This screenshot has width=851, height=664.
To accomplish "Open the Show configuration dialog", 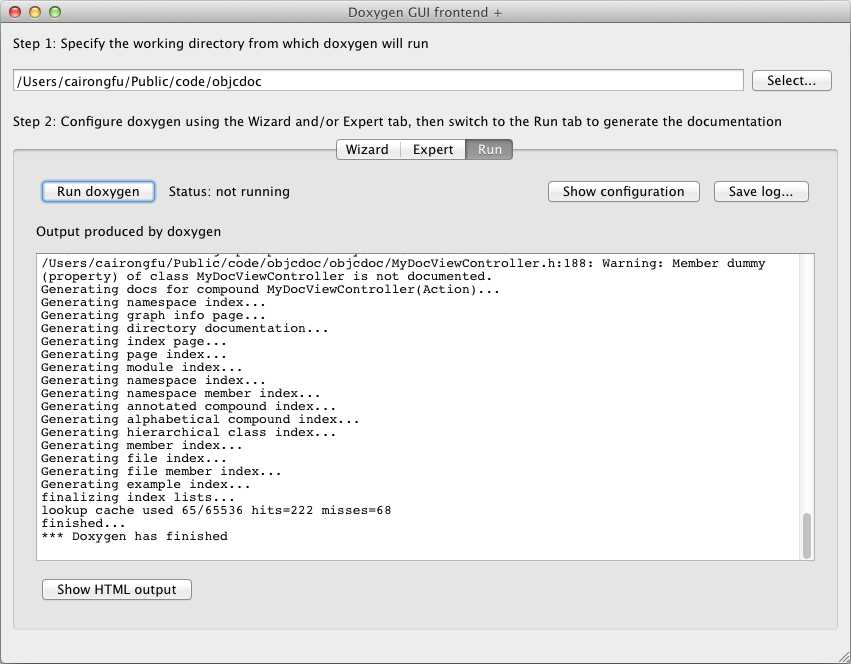I will click(624, 192).
